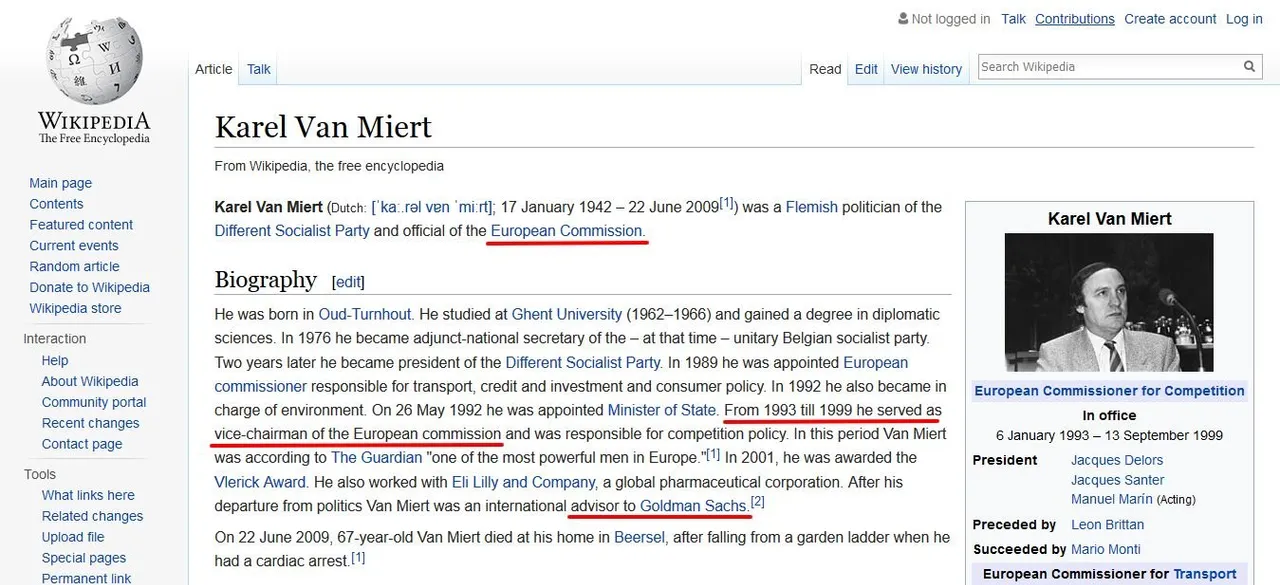Screen dimensions: 1280x585
Task: Click the Log in link
Action: tap(1244, 19)
